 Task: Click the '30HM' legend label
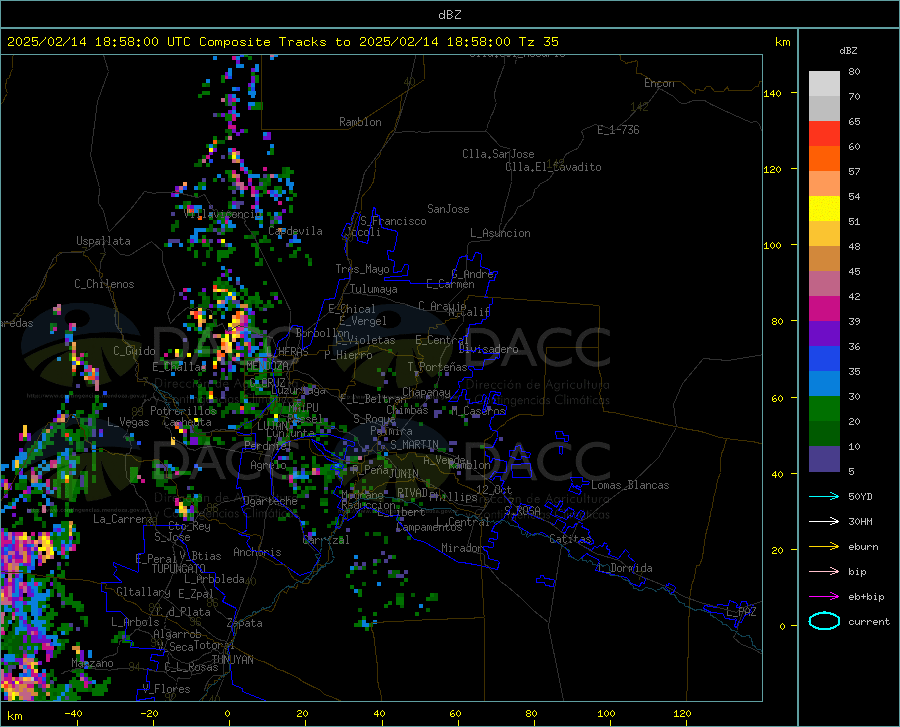860,522
